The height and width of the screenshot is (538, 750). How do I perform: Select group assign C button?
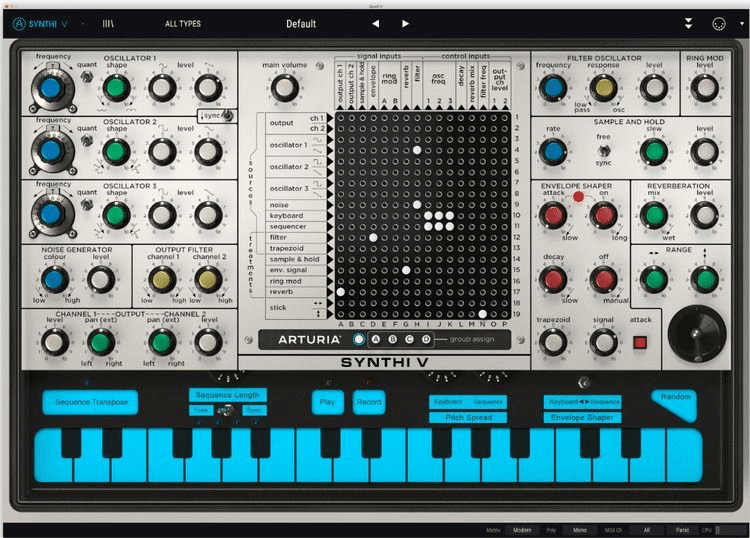(409, 339)
